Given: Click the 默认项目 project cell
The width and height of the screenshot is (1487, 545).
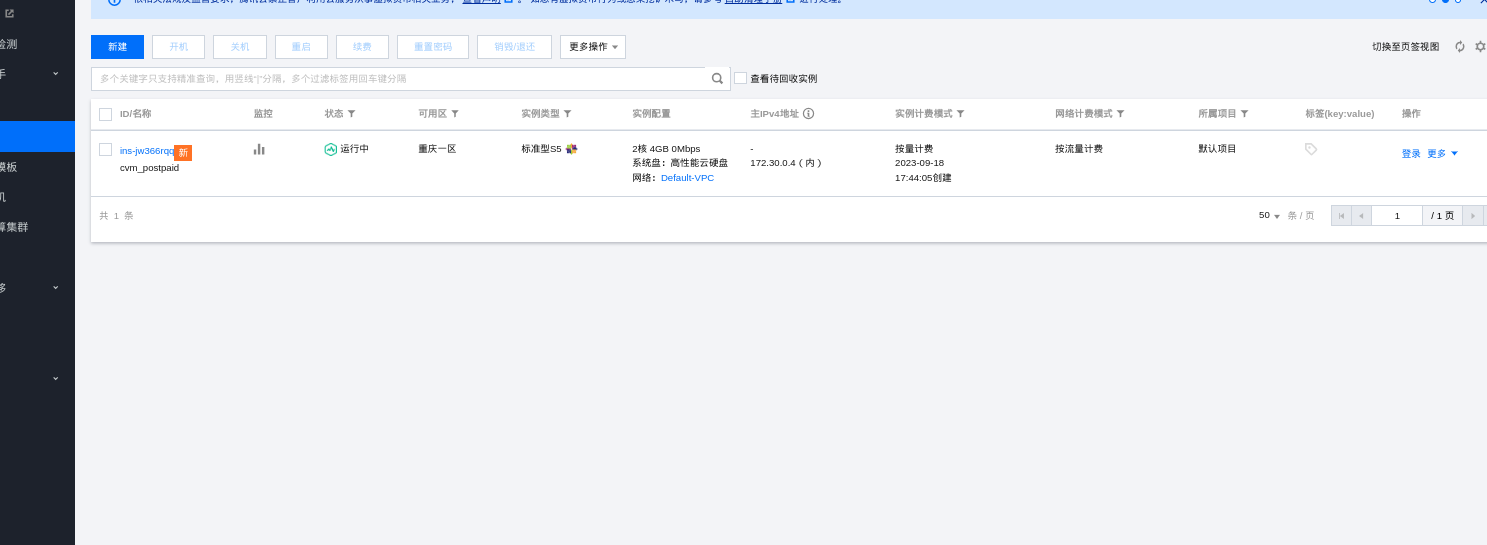Looking at the screenshot, I should pyautogui.click(x=1217, y=149).
